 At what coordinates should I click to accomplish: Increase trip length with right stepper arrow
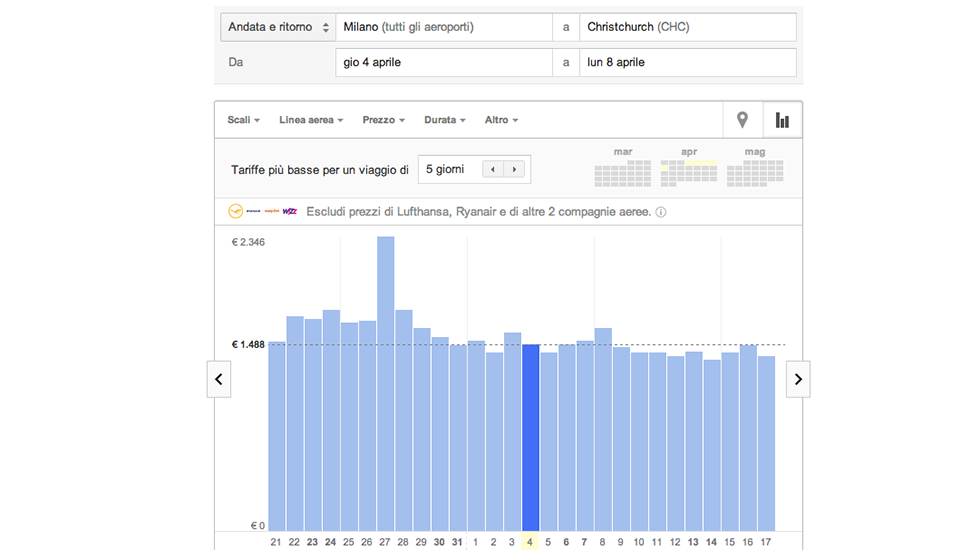coord(515,170)
